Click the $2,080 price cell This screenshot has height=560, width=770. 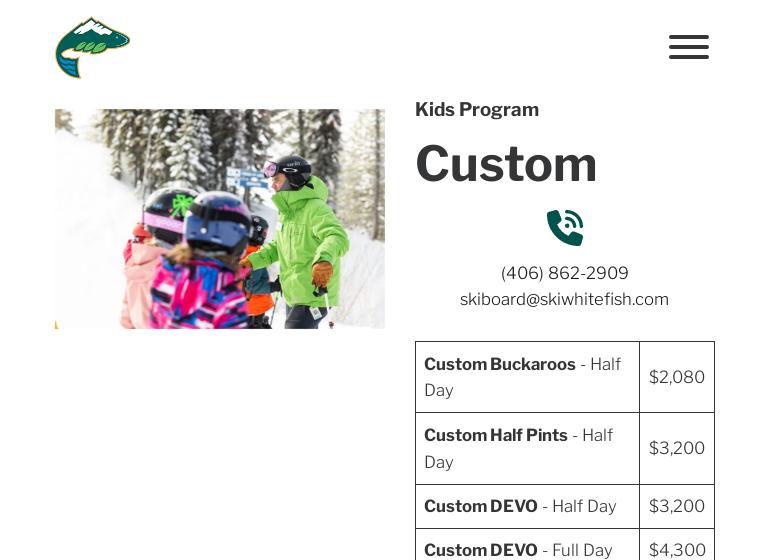pyautogui.click(x=677, y=377)
